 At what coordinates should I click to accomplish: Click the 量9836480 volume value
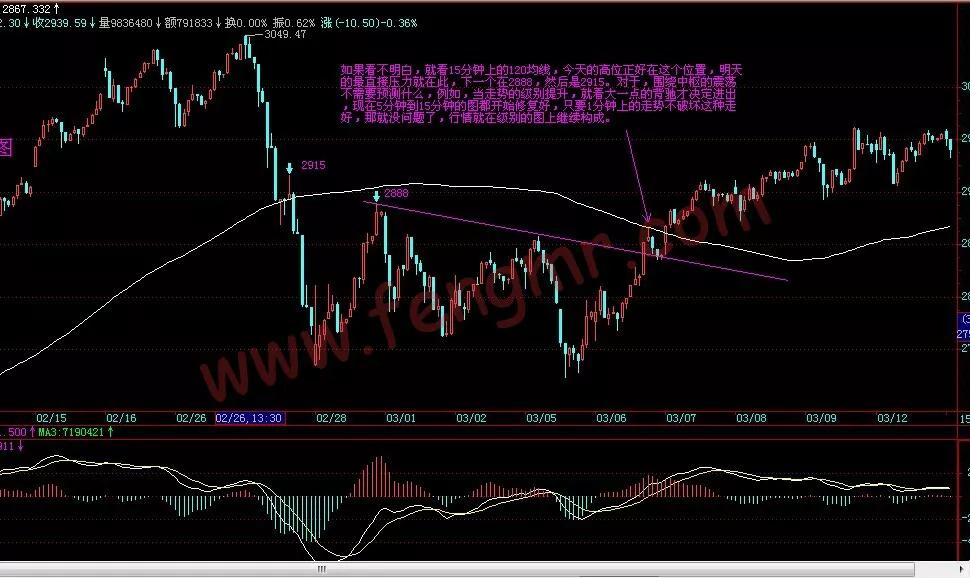(x=126, y=23)
